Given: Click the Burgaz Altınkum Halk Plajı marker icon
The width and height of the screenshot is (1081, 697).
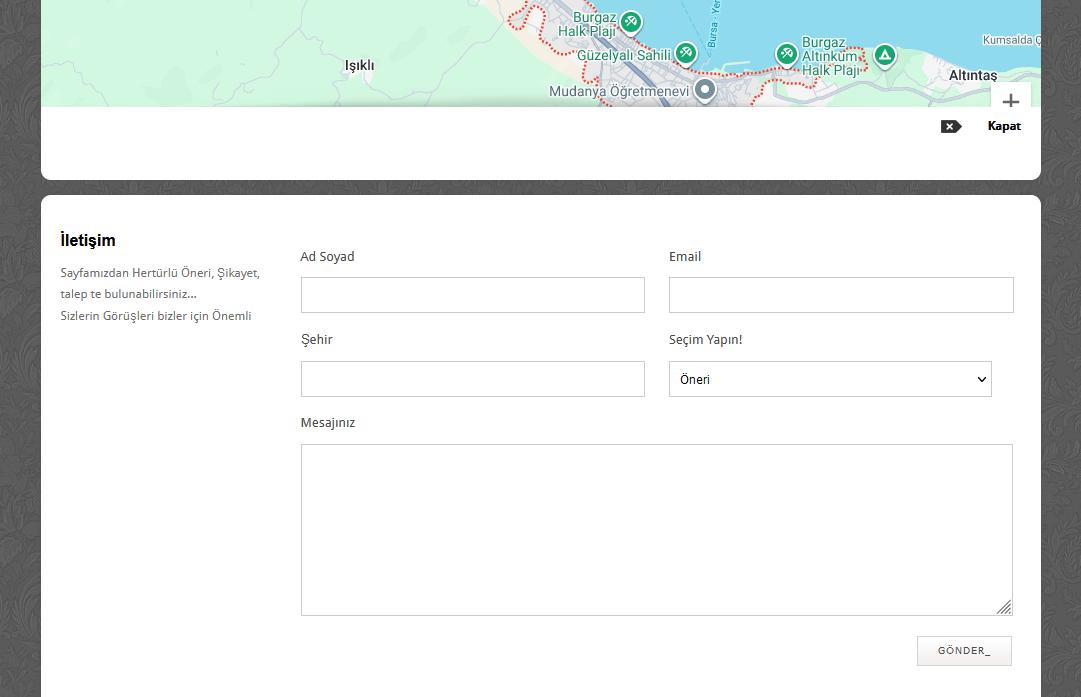Looking at the screenshot, I should 787,53.
